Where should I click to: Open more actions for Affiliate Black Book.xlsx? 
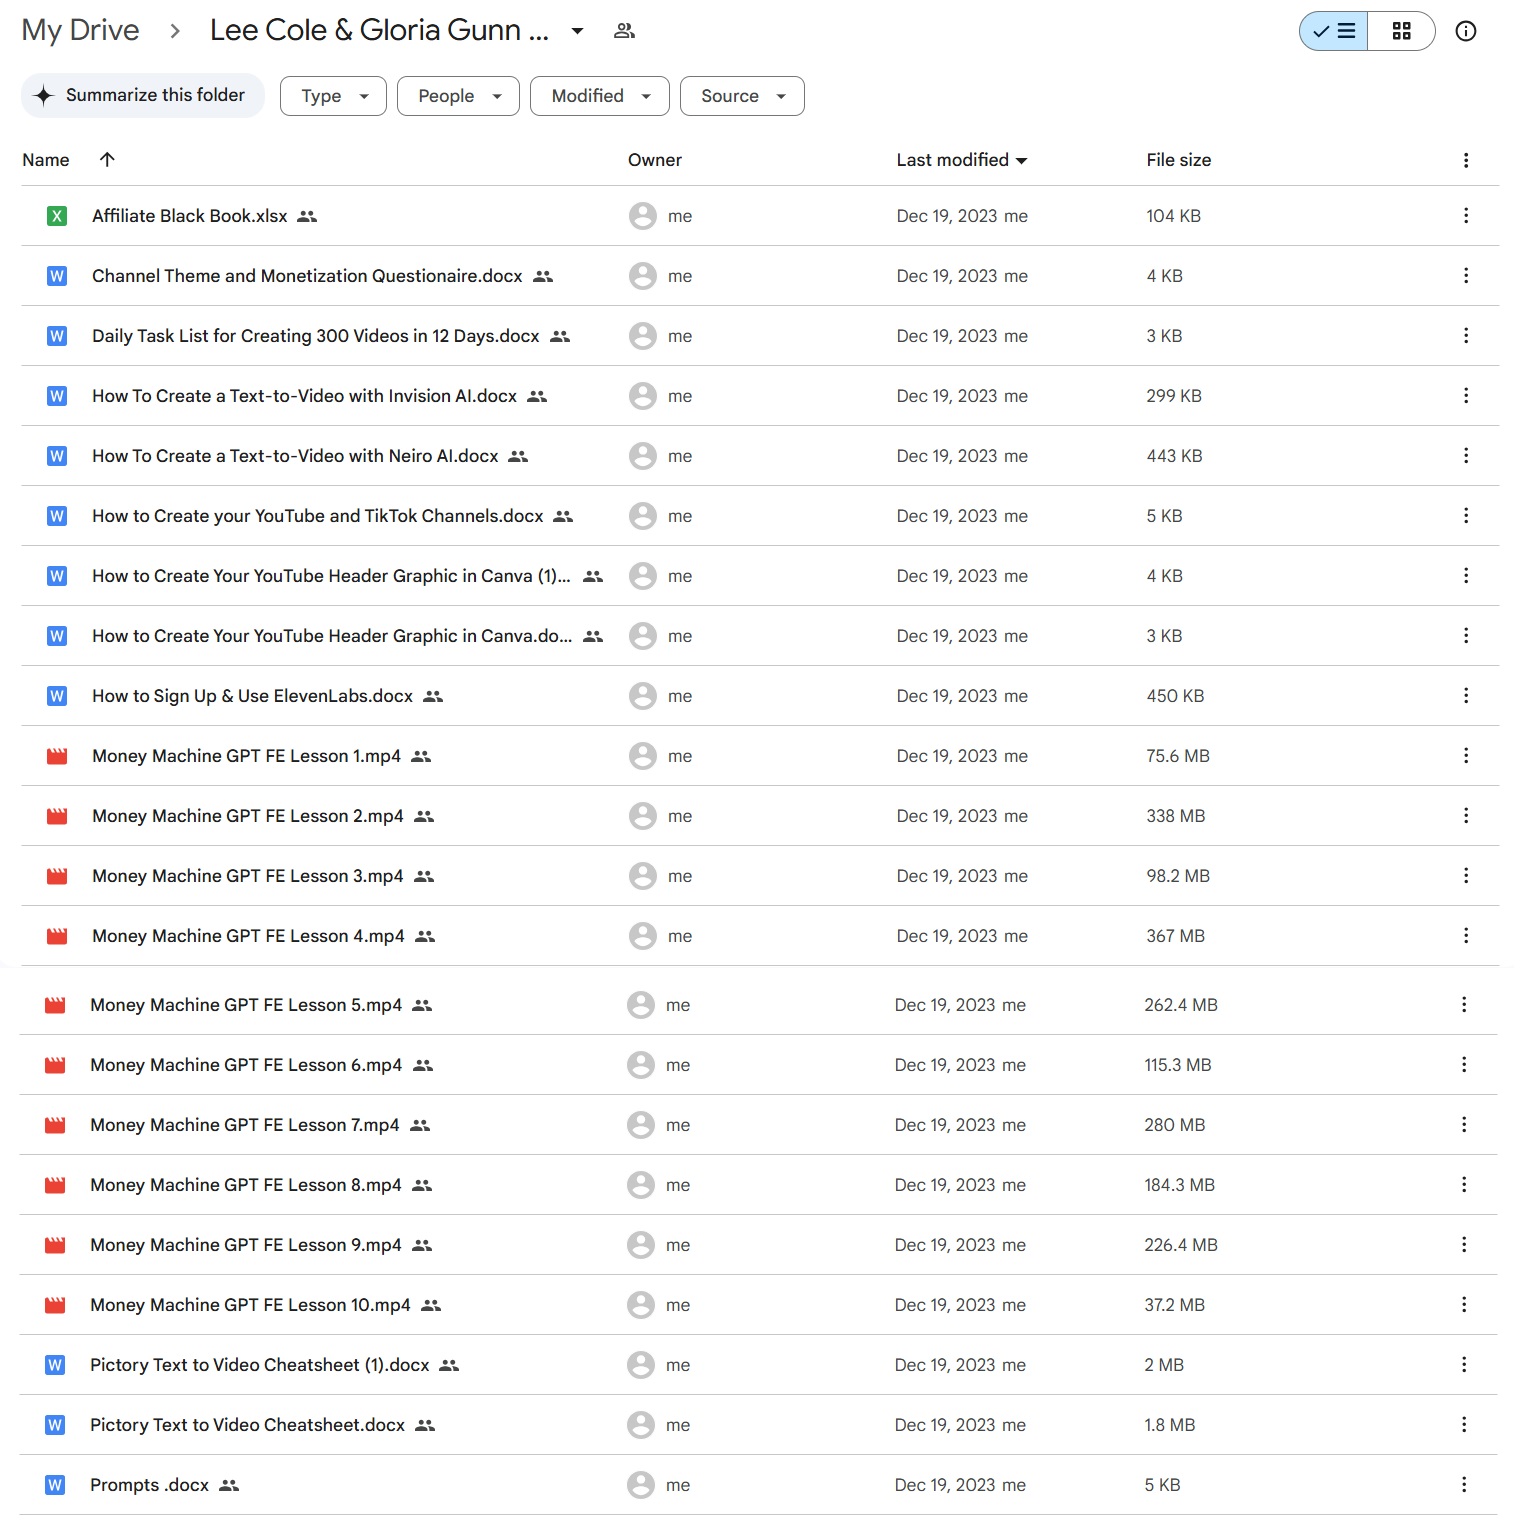pos(1465,216)
